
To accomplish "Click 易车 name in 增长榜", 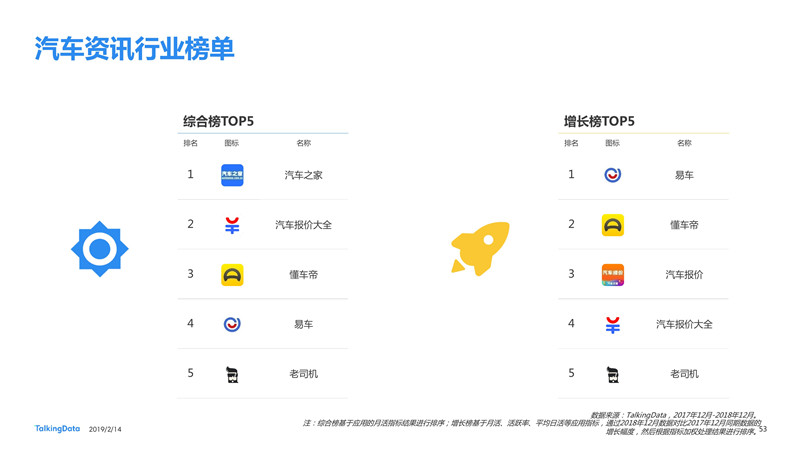I will pos(684,175).
